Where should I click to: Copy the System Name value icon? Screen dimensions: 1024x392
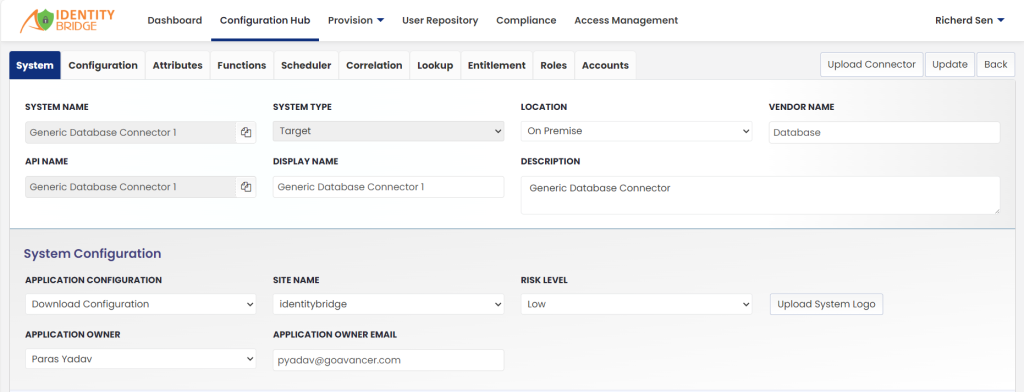click(246, 132)
